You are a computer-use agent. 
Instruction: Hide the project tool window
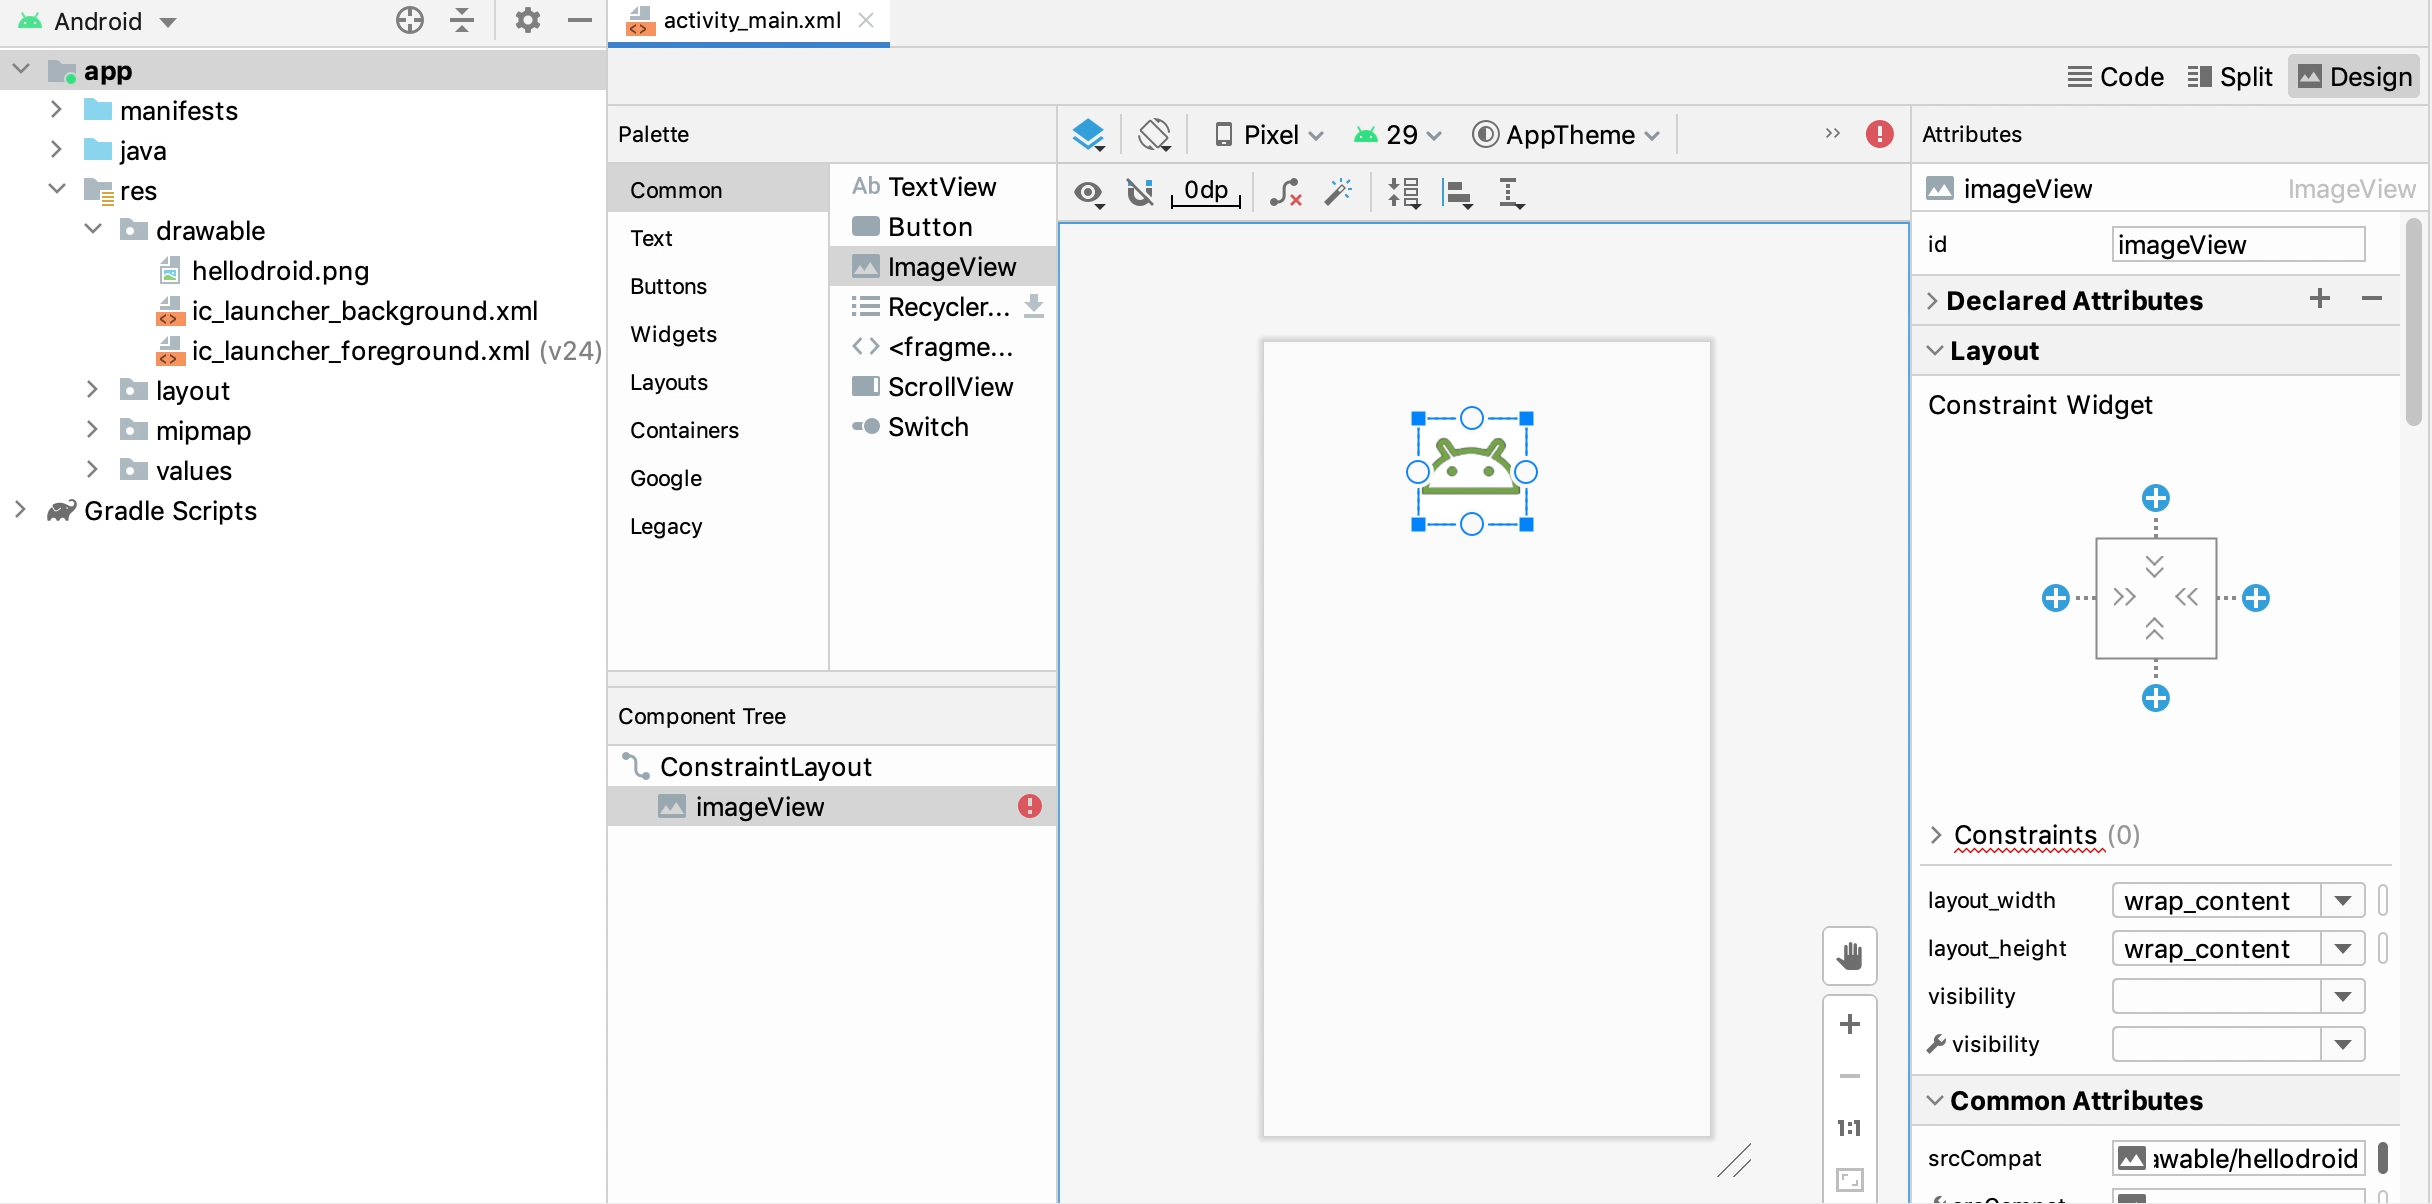(580, 21)
